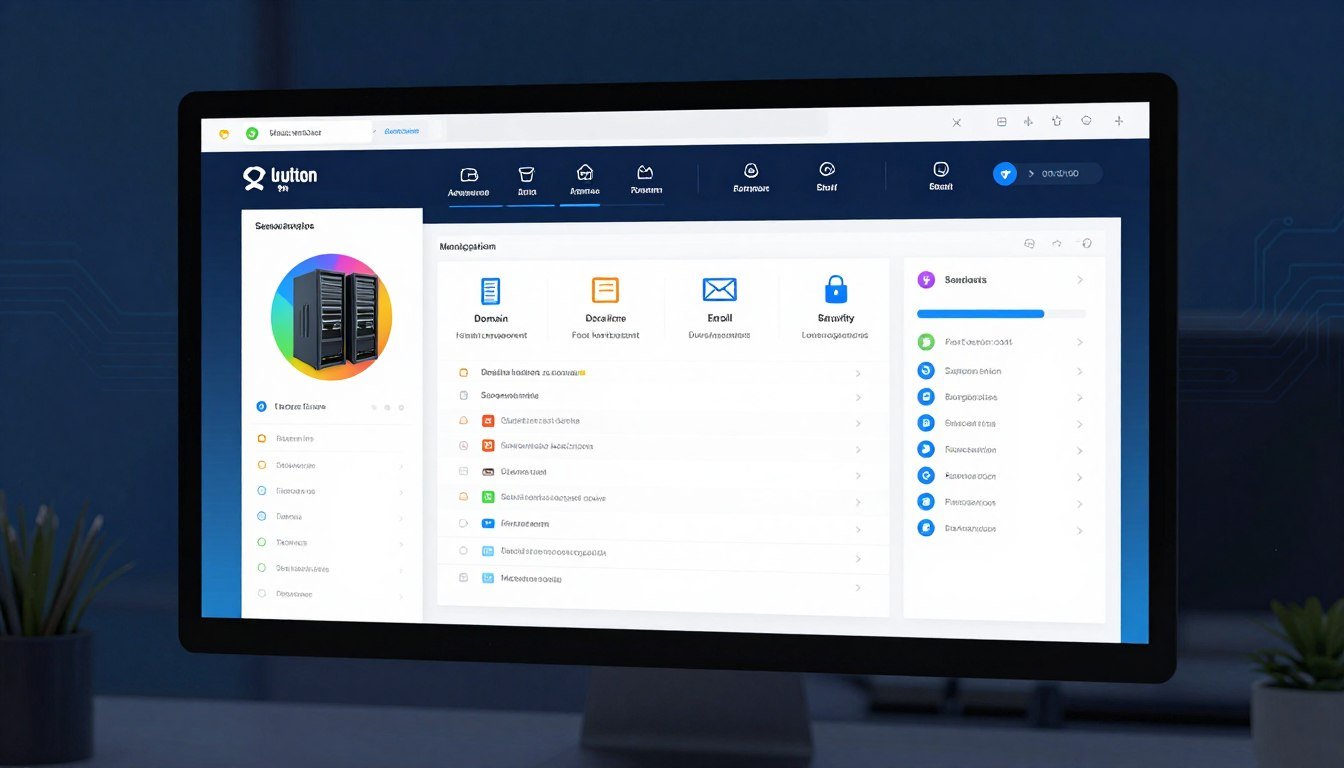This screenshot has height=768, width=1344.
Task: Click the blue progress bar in right panel
Action: (x=980, y=314)
